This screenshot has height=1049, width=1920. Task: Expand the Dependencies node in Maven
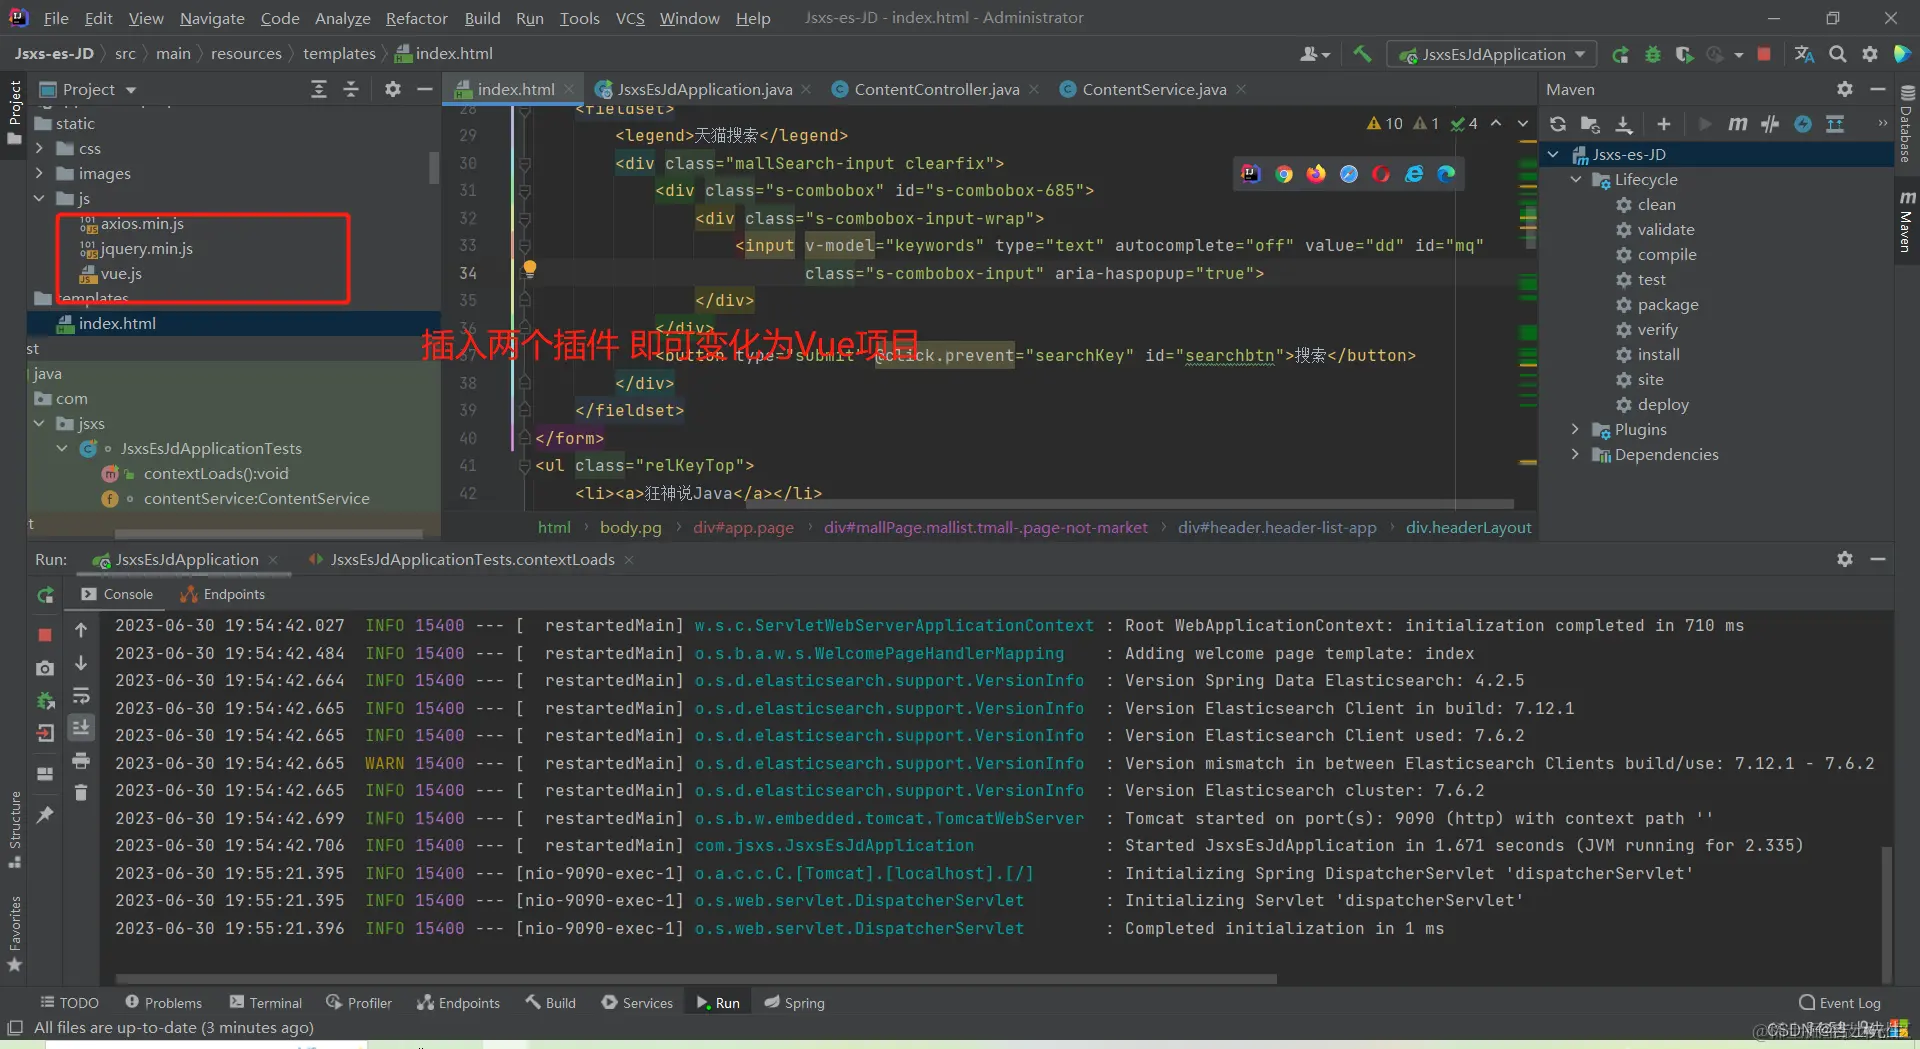[x=1576, y=454]
